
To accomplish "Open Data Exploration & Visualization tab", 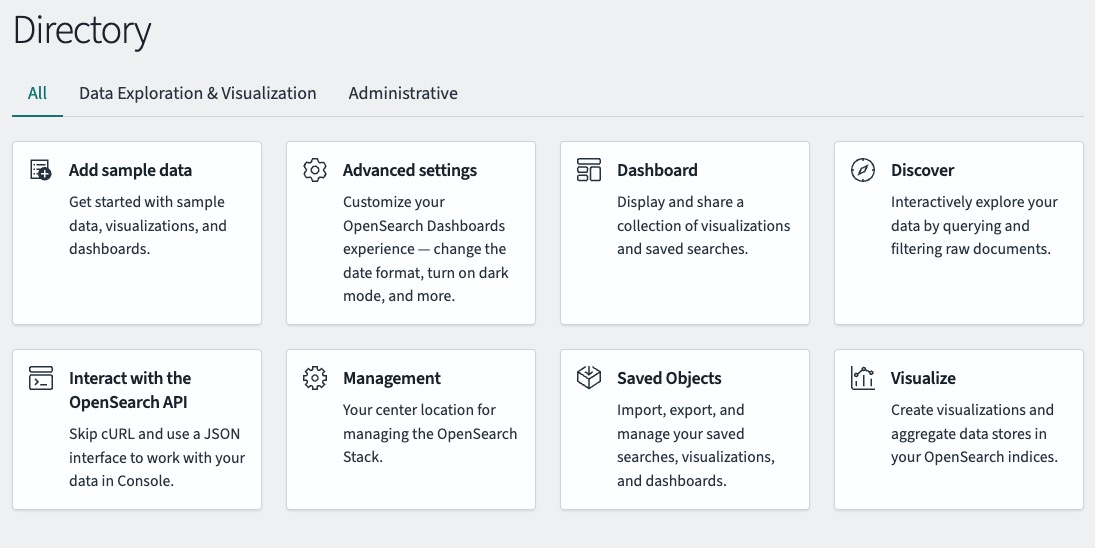I will (198, 93).
